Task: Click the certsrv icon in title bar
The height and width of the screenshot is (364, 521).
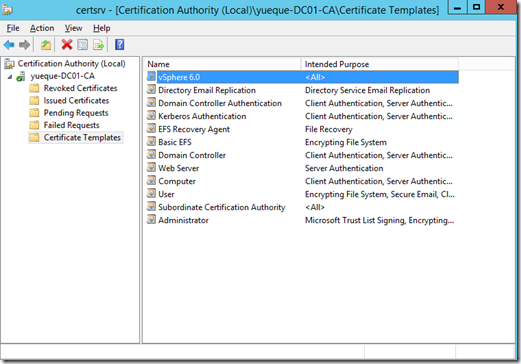Action: tap(7, 10)
